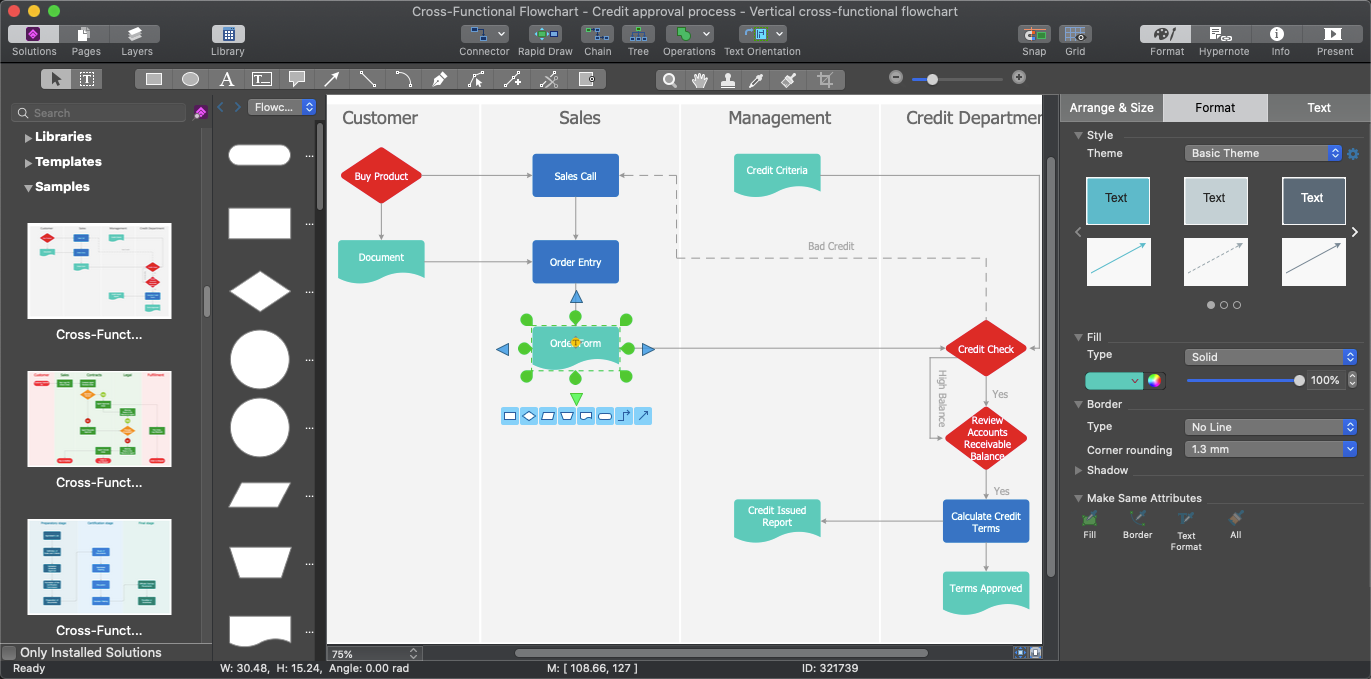Open the Pages panel

(86, 40)
